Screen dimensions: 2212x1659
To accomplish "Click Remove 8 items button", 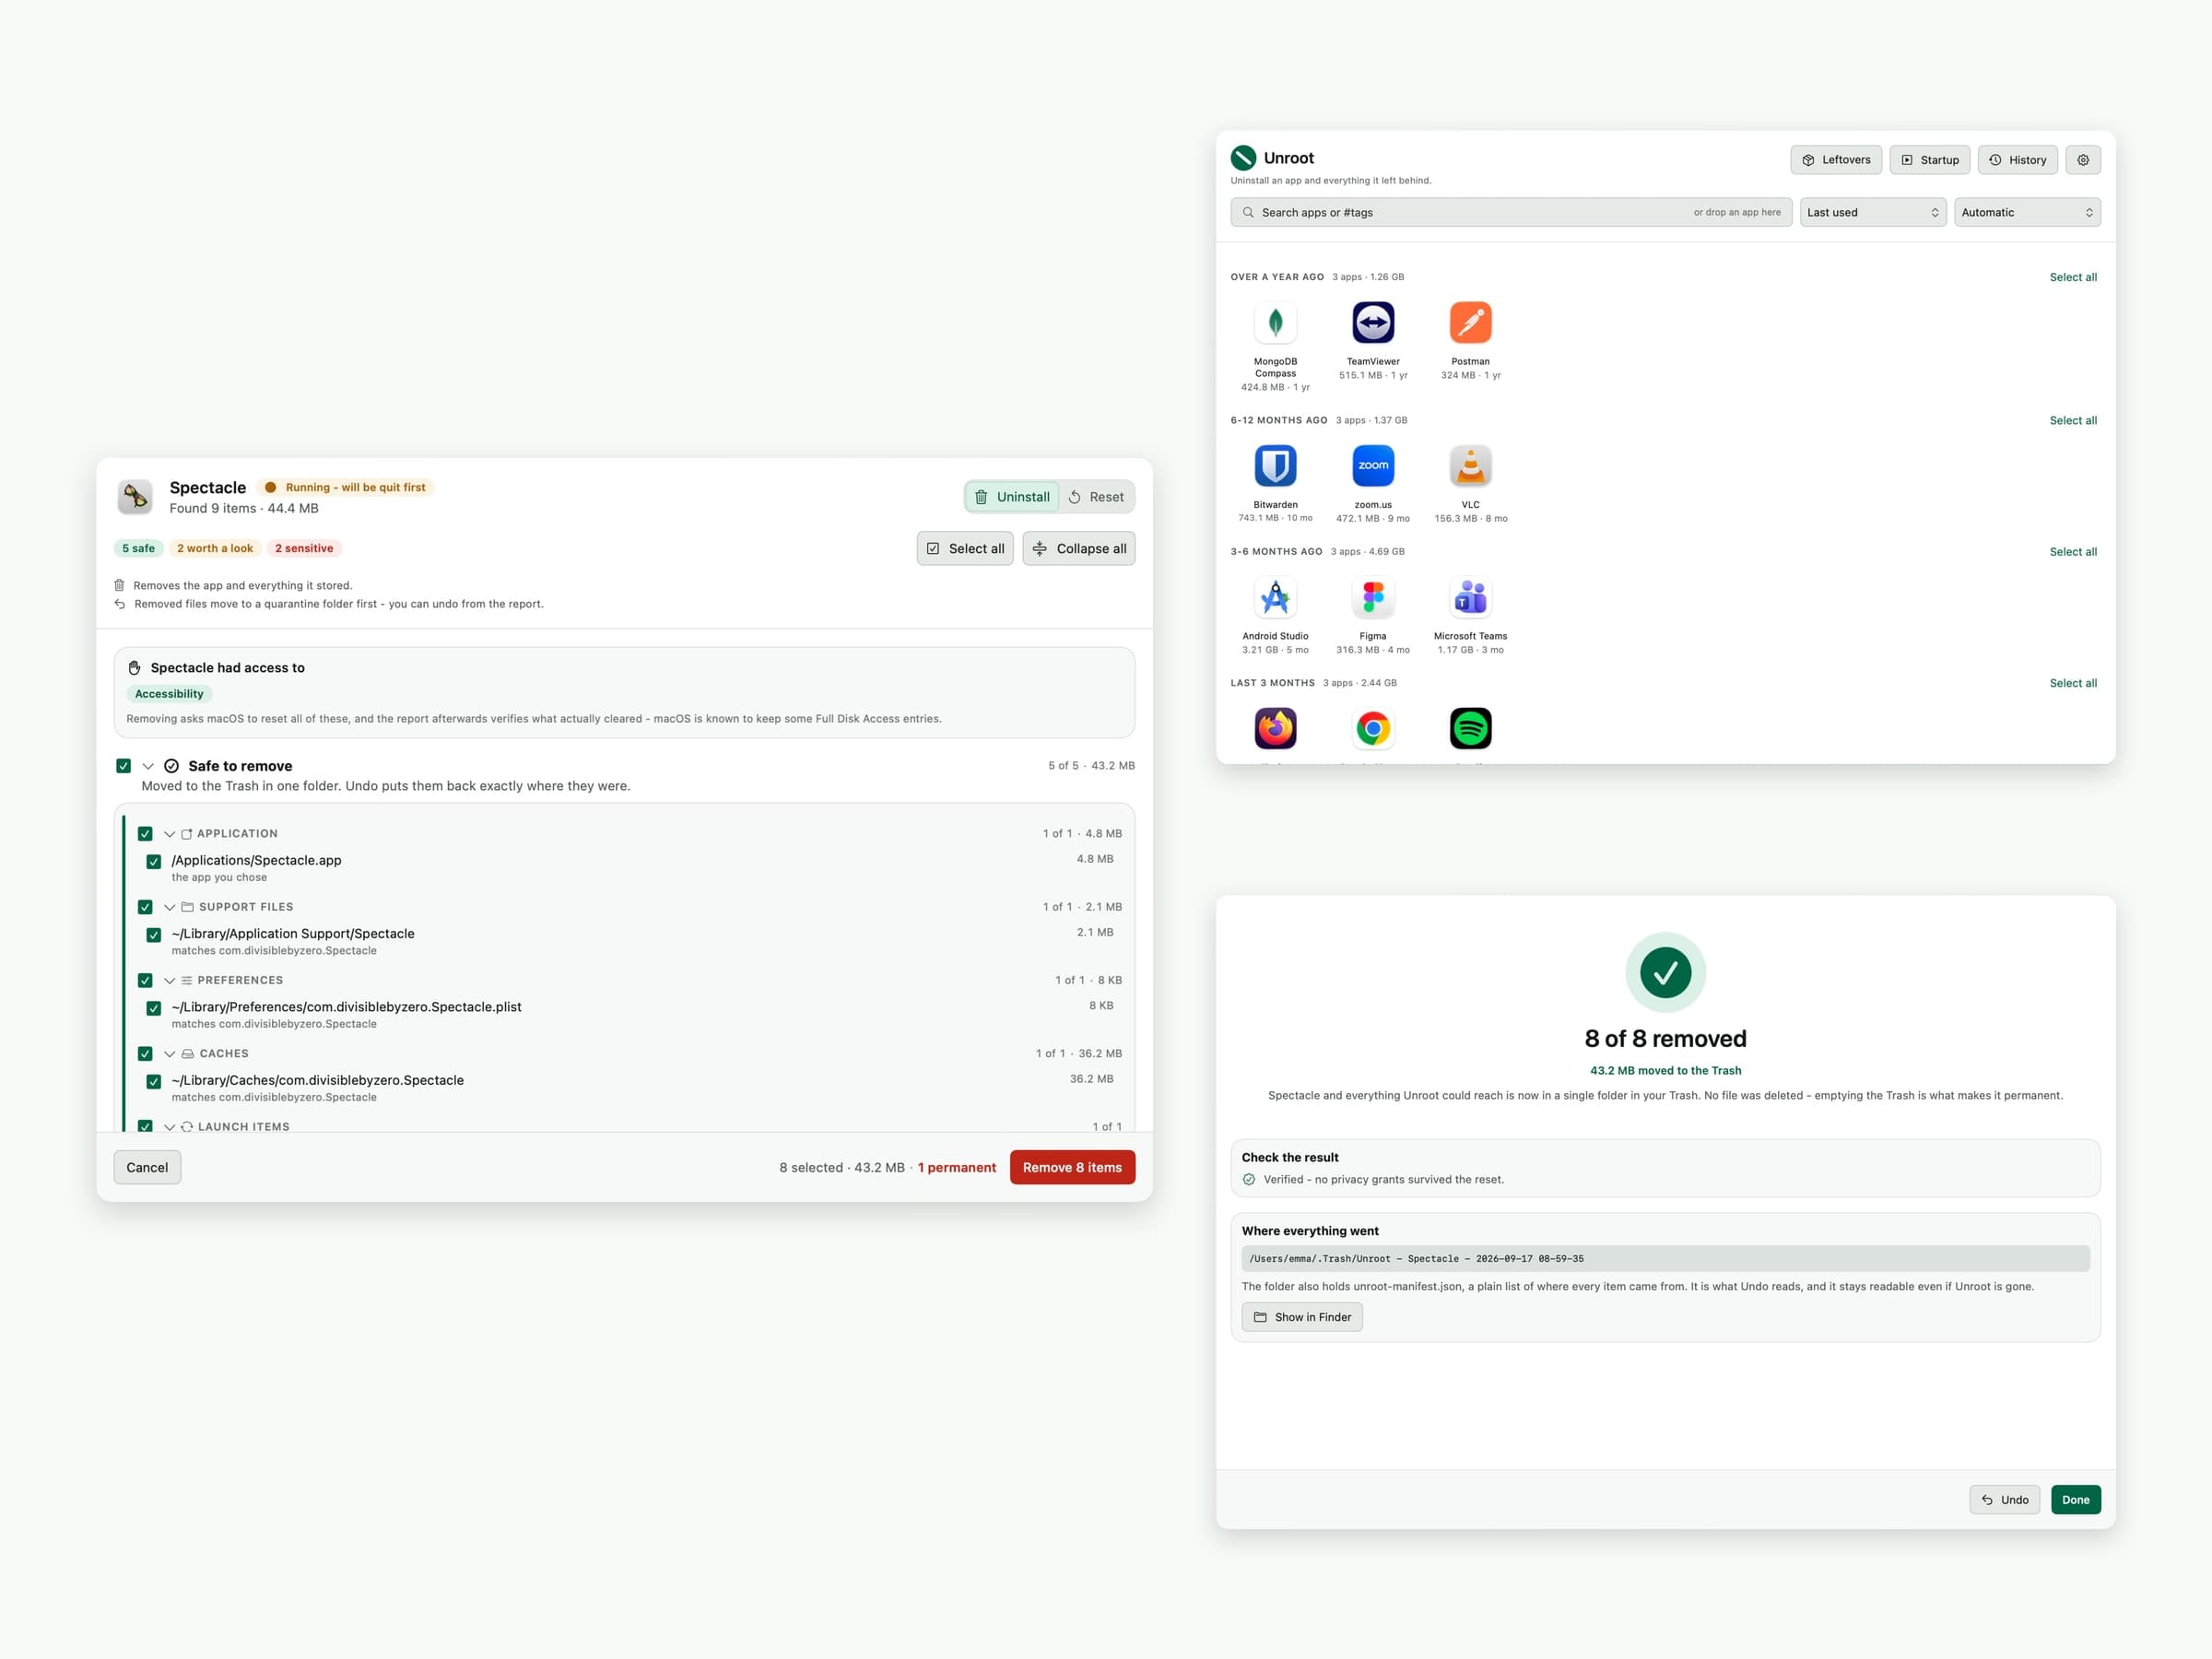I will coord(1072,1167).
